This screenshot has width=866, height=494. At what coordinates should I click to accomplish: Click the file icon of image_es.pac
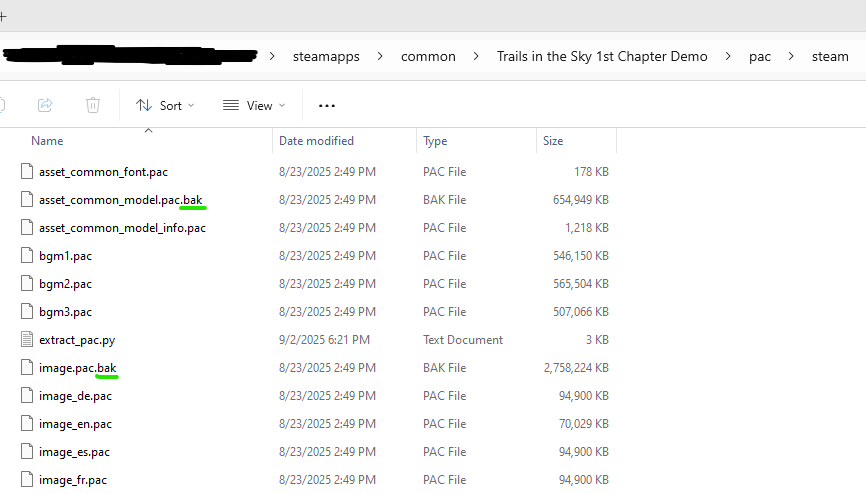27,451
